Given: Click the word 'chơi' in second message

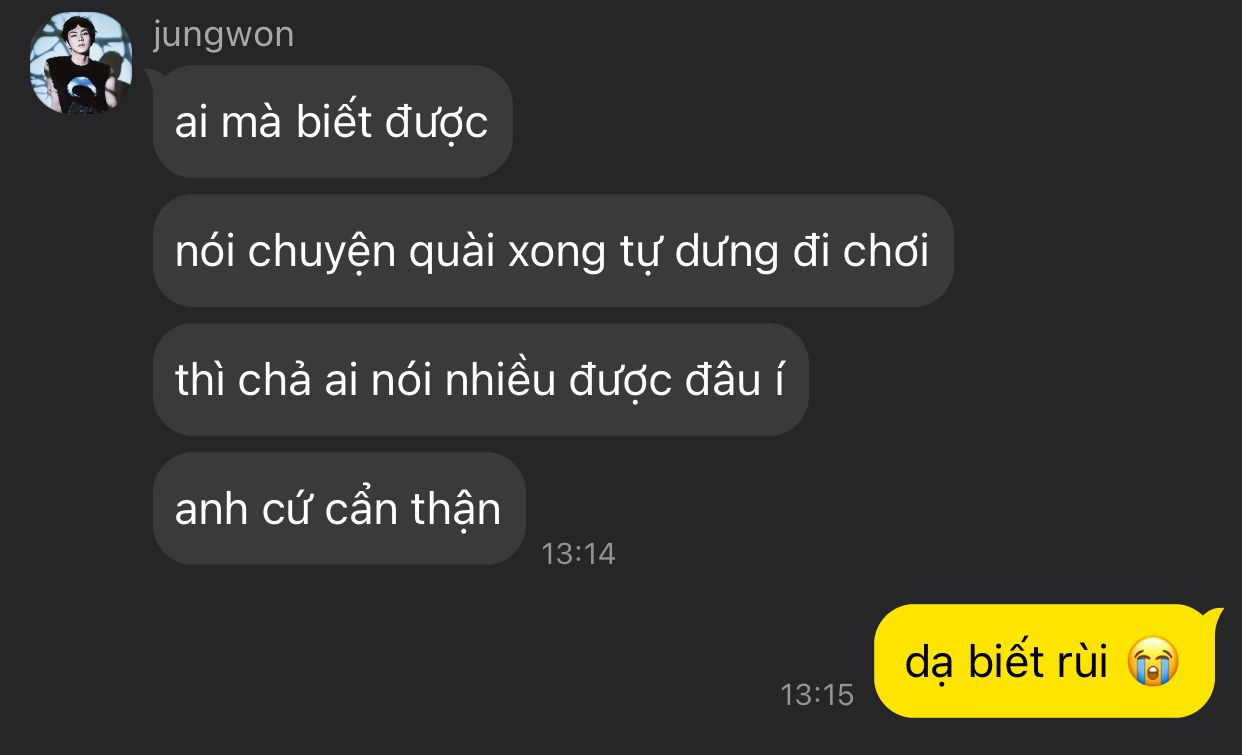Looking at the screenshot, I should tap(886, 251).
